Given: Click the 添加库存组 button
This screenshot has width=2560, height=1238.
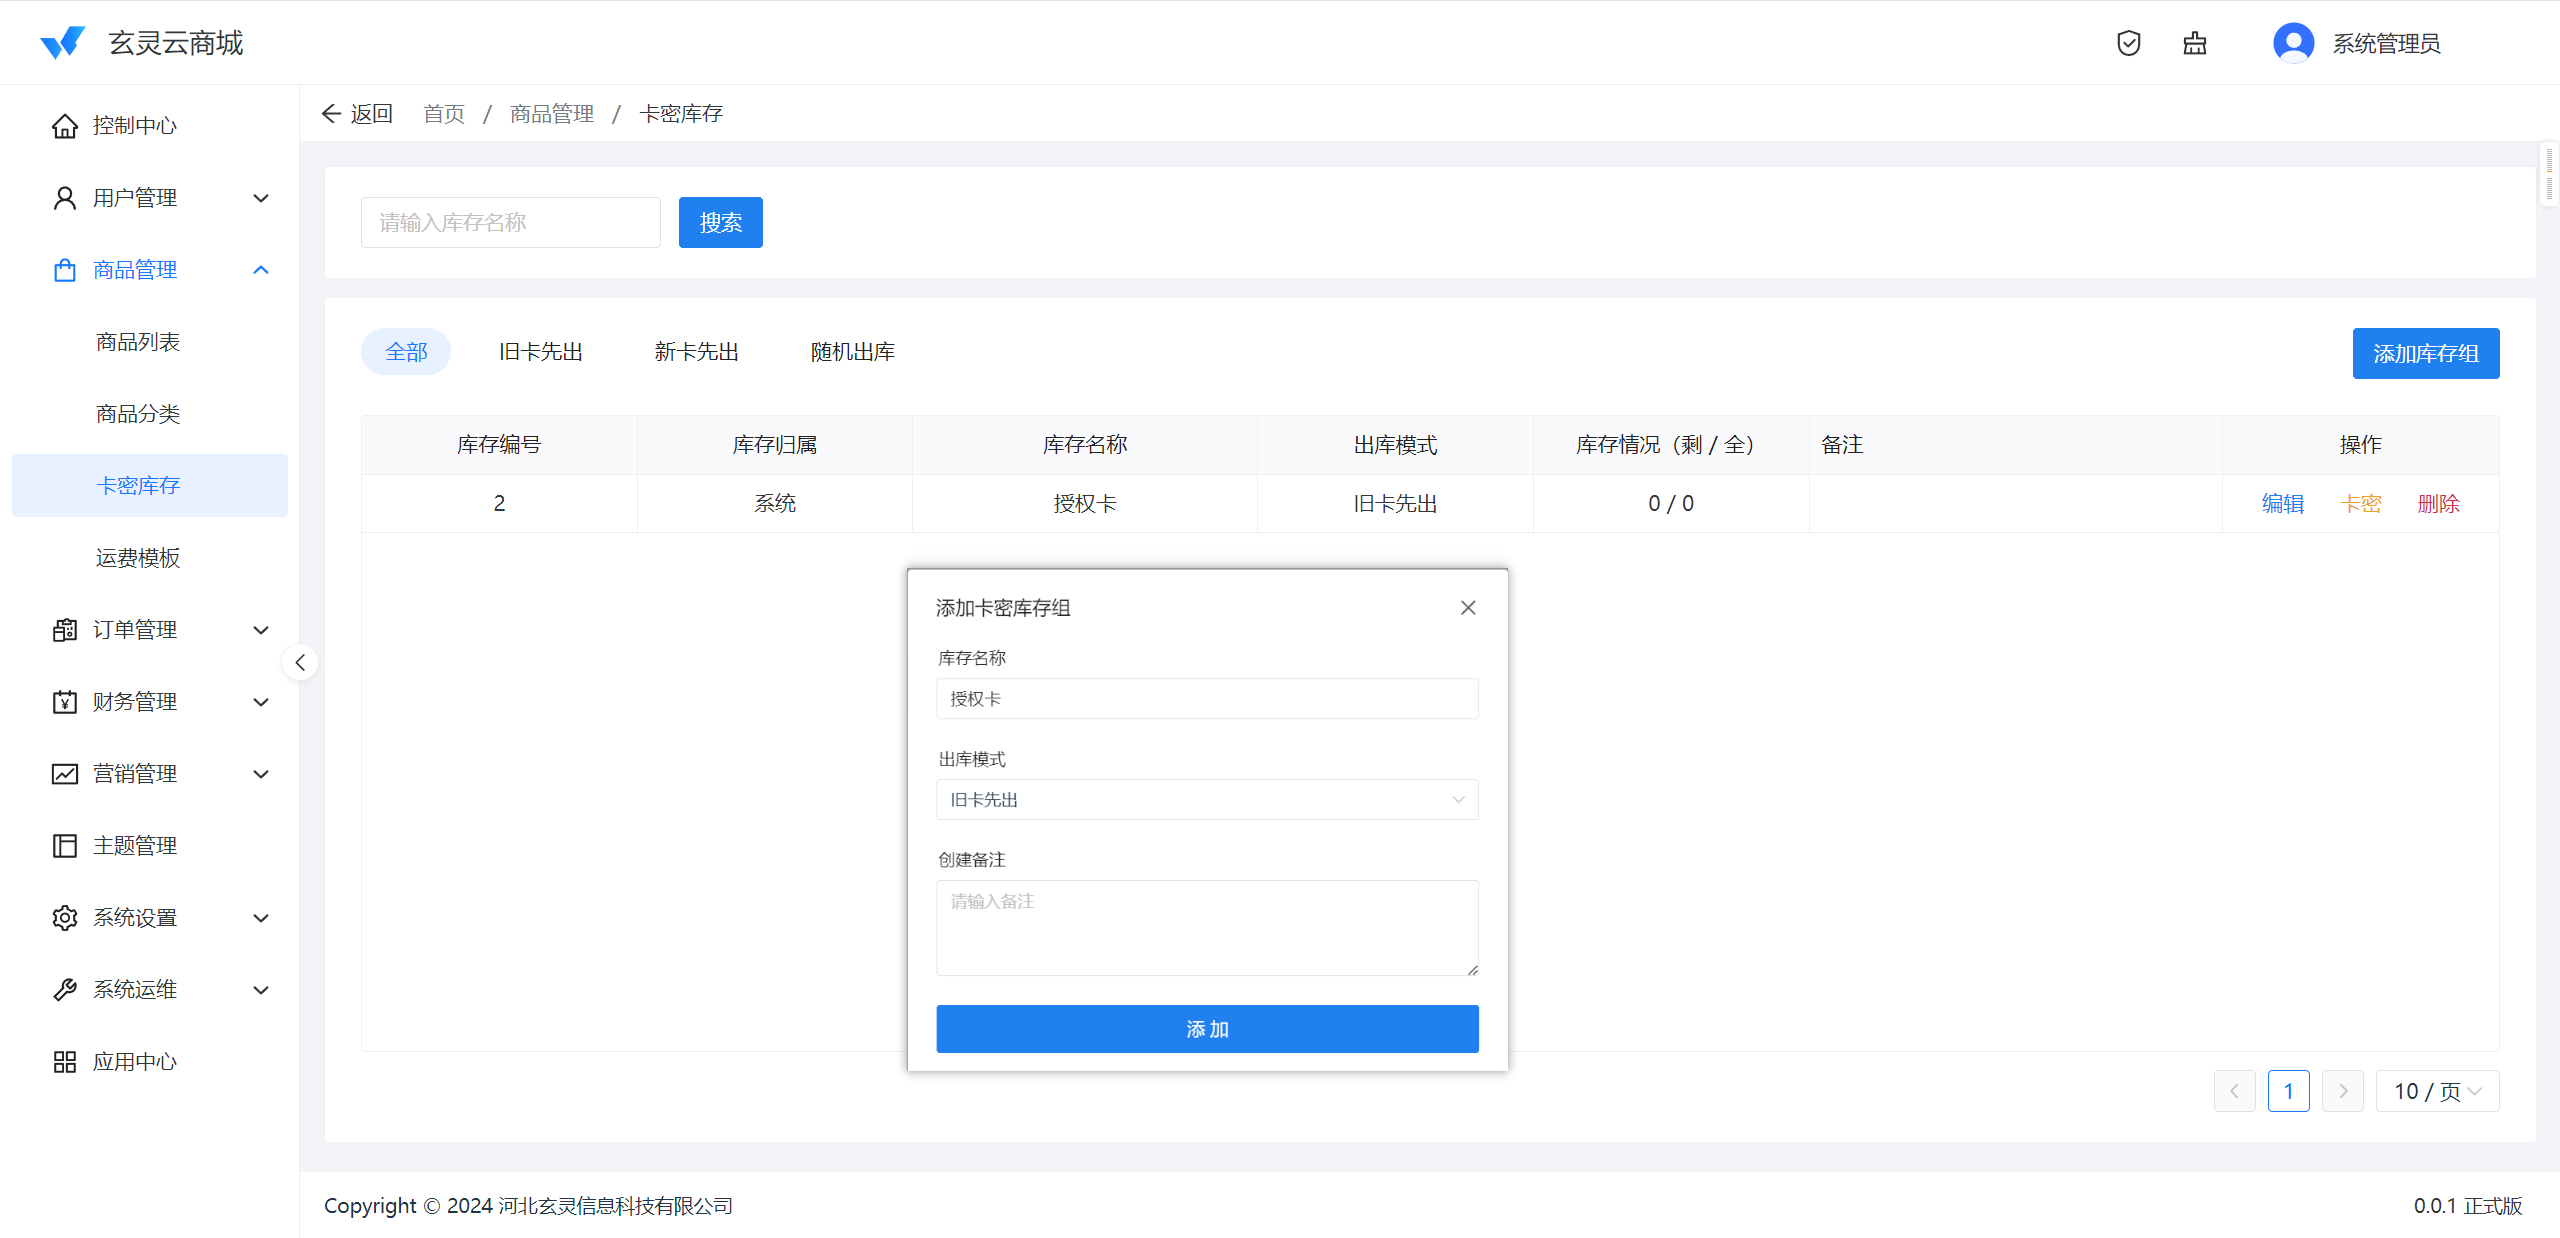Looking at the screenshot, I should click(2425, 354).
